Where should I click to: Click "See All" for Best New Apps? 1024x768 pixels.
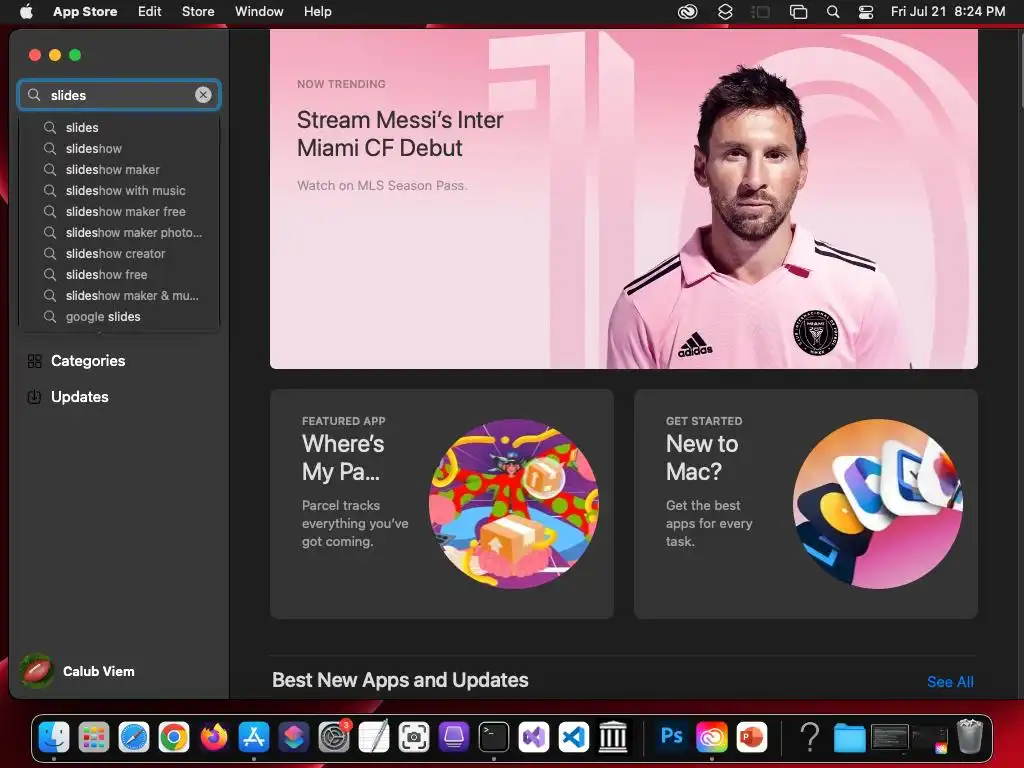950,682
